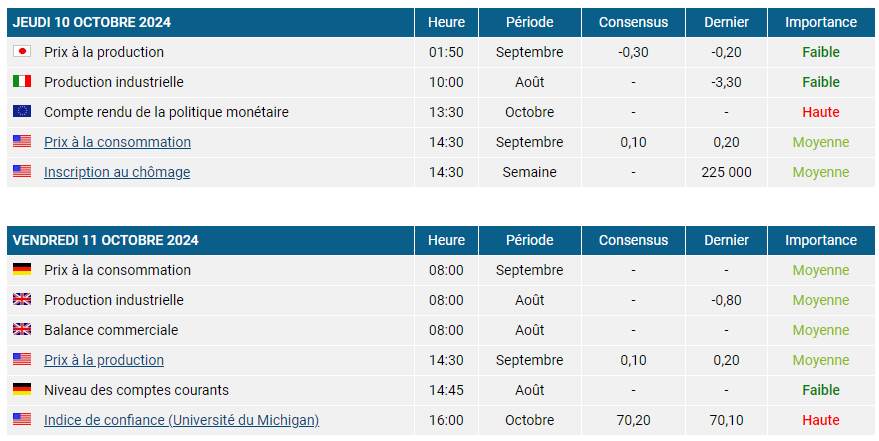Click German flag for Niveau des comptes courants
879x441 pixels.
22,389
